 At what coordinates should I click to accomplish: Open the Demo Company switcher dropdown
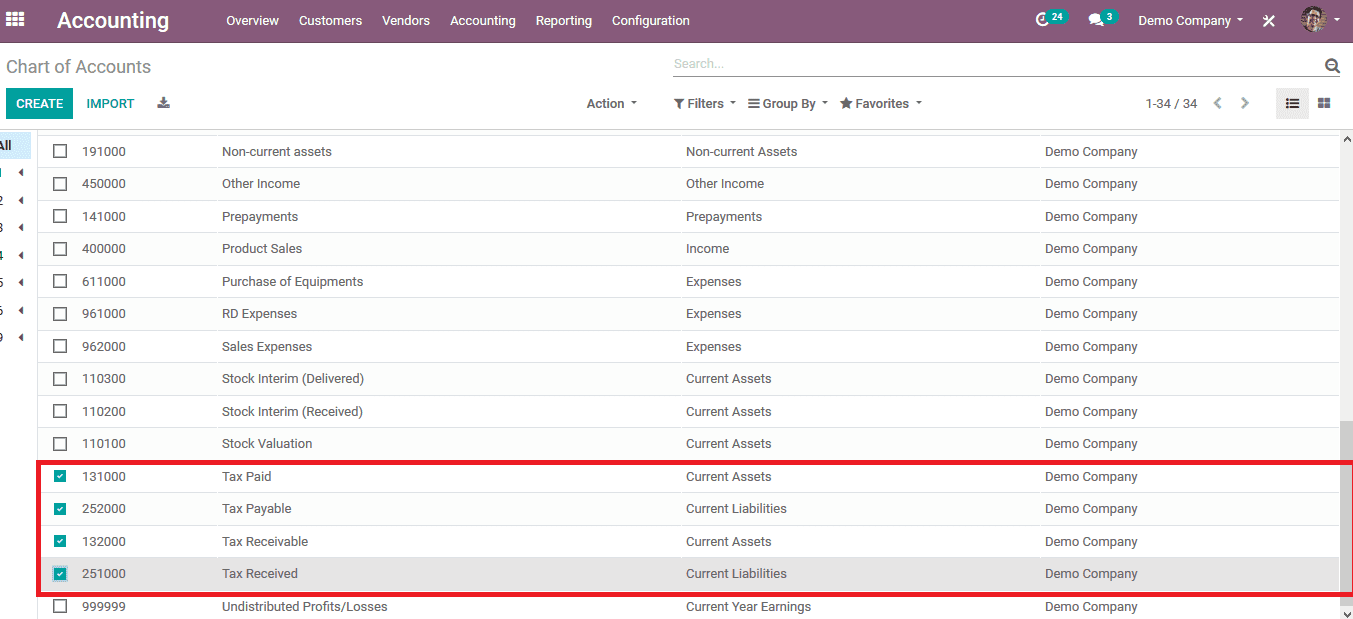(x=1191, y=20)
